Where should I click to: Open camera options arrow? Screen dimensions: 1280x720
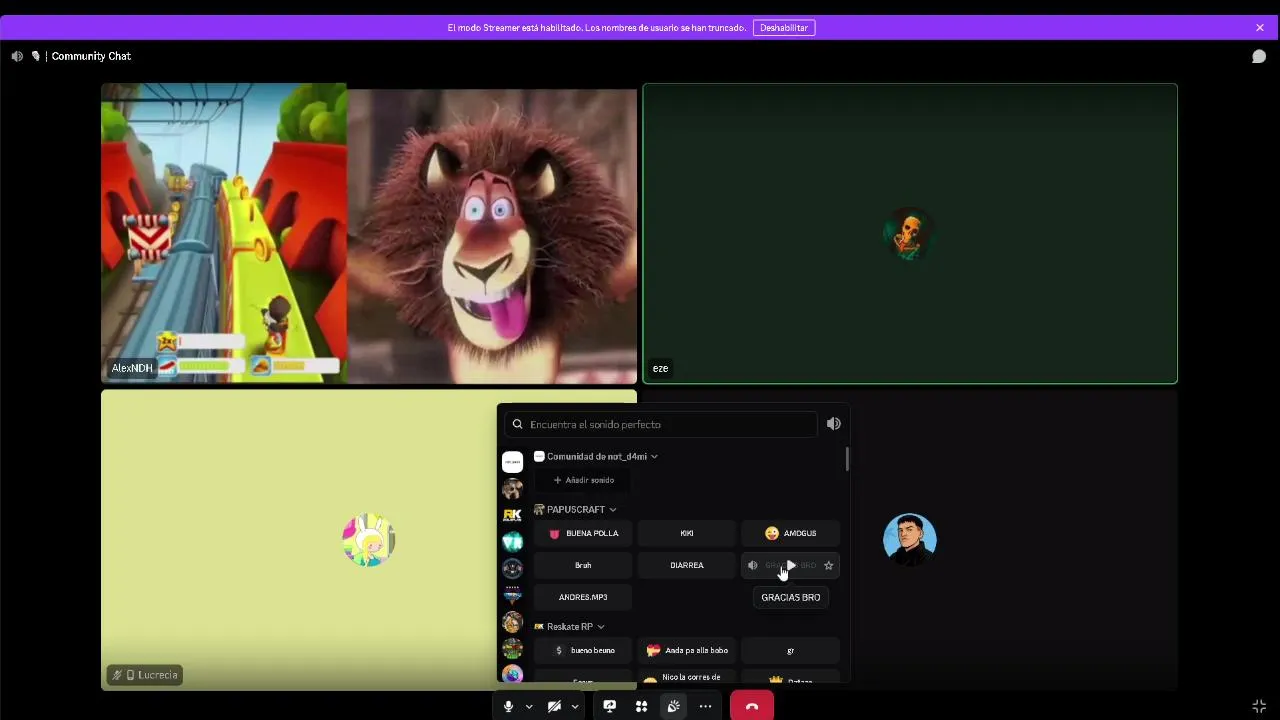click(x=575, y=707)
